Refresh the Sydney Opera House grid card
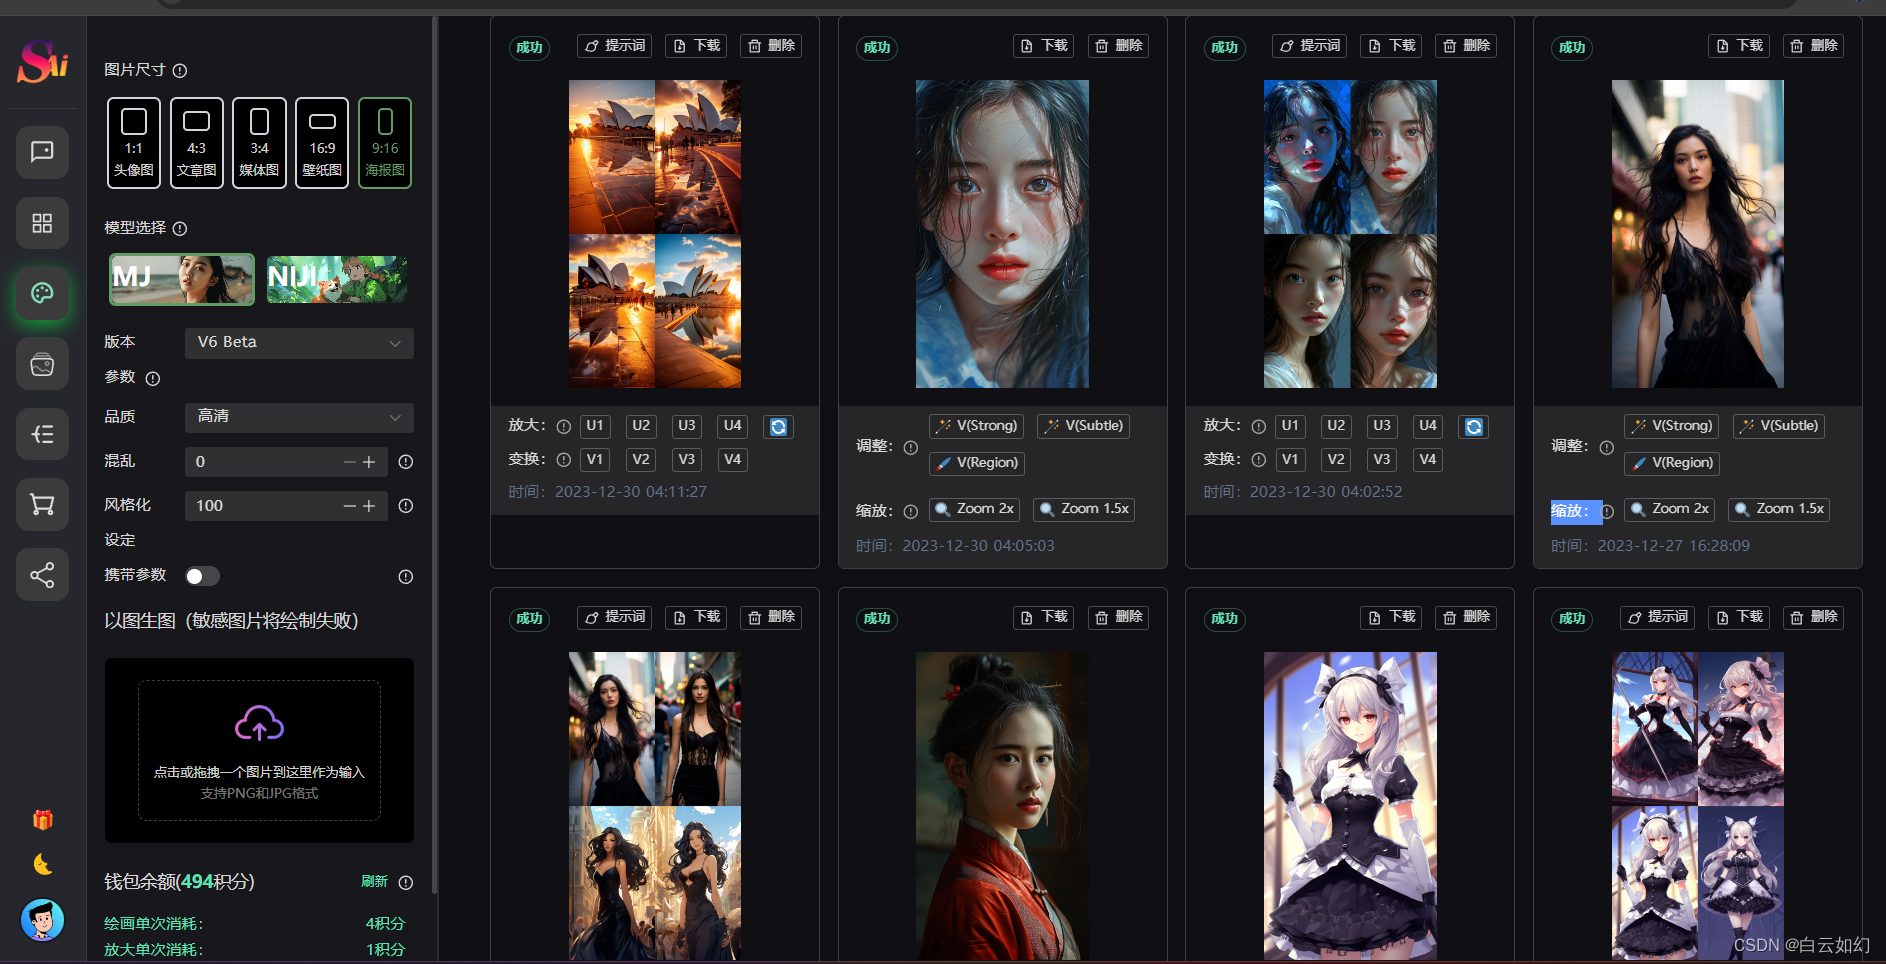Image resolution: width=1886 pixels, height=964 pixels. (778, 427)
